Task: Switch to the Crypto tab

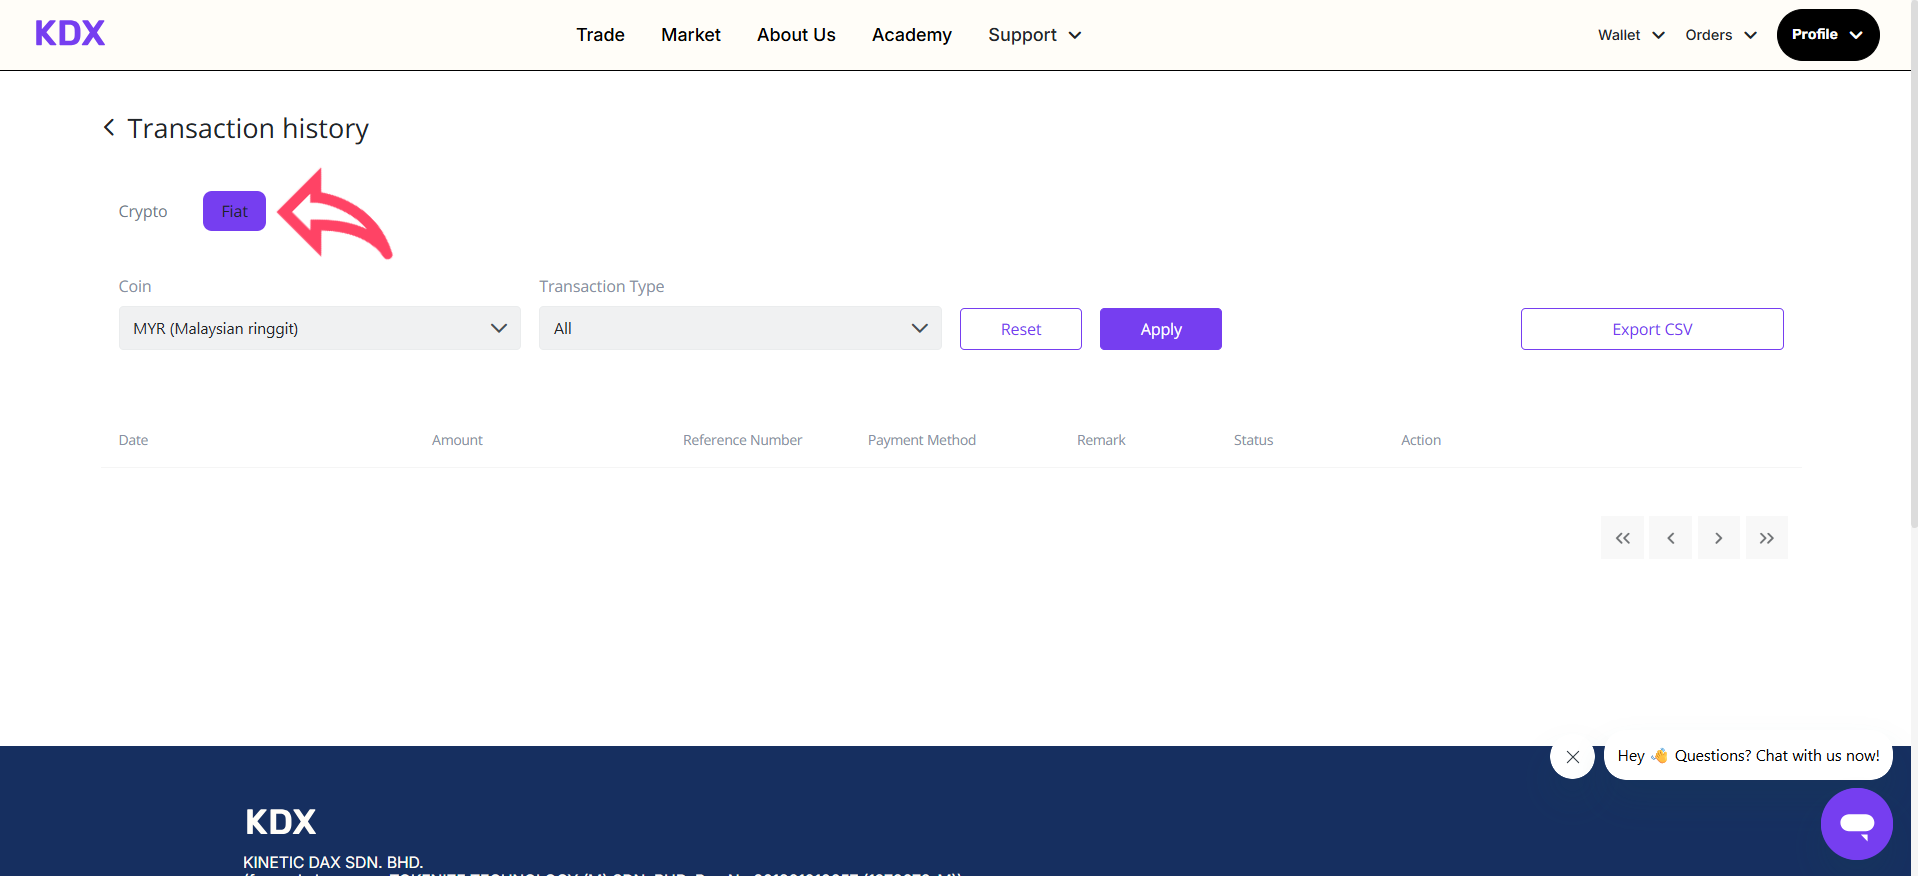Action: click(x=143, y=211)
